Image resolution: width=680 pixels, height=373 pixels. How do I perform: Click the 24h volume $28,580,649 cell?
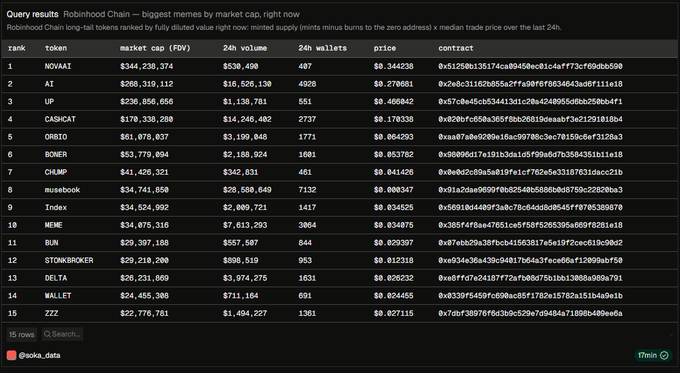pyautogui.click(x=247, y=190)
